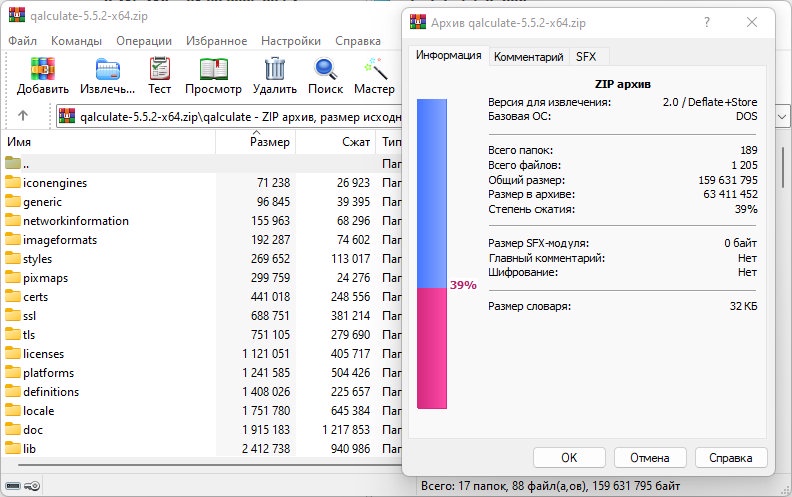Click the pink part of compression bar

[432, 348]
